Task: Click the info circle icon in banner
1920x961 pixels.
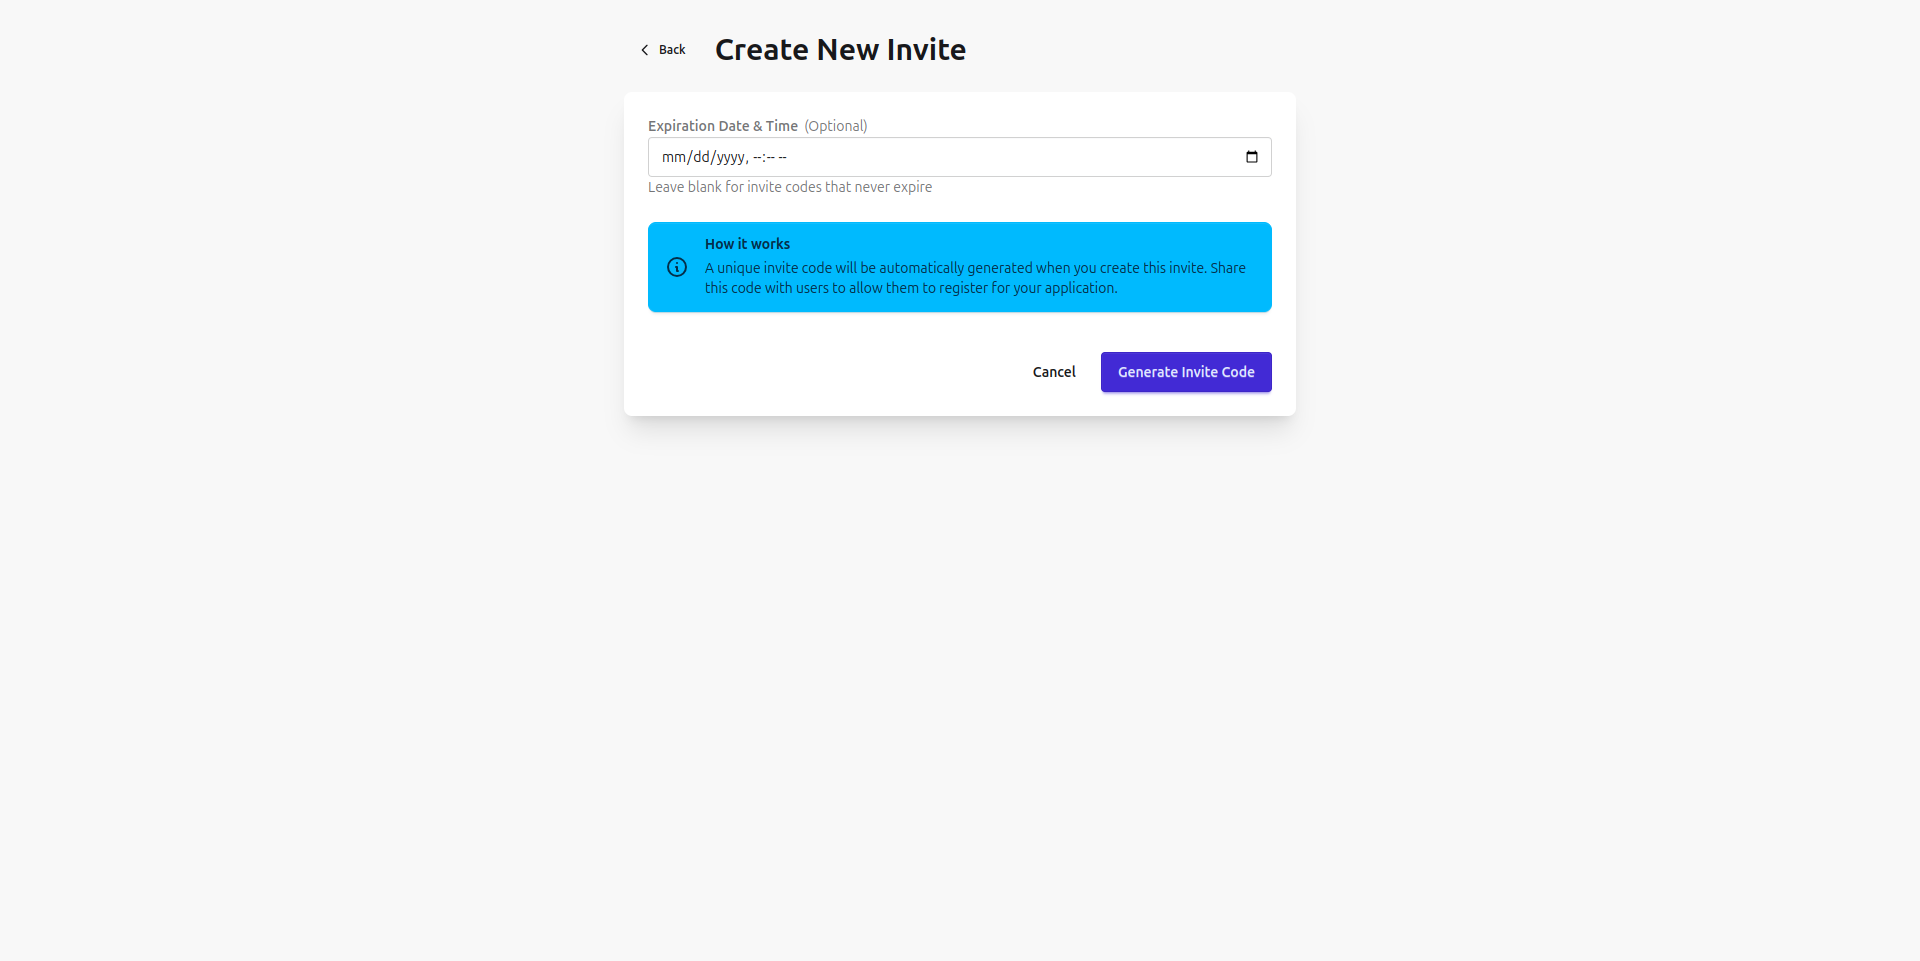Action: [x=677, y=267]
